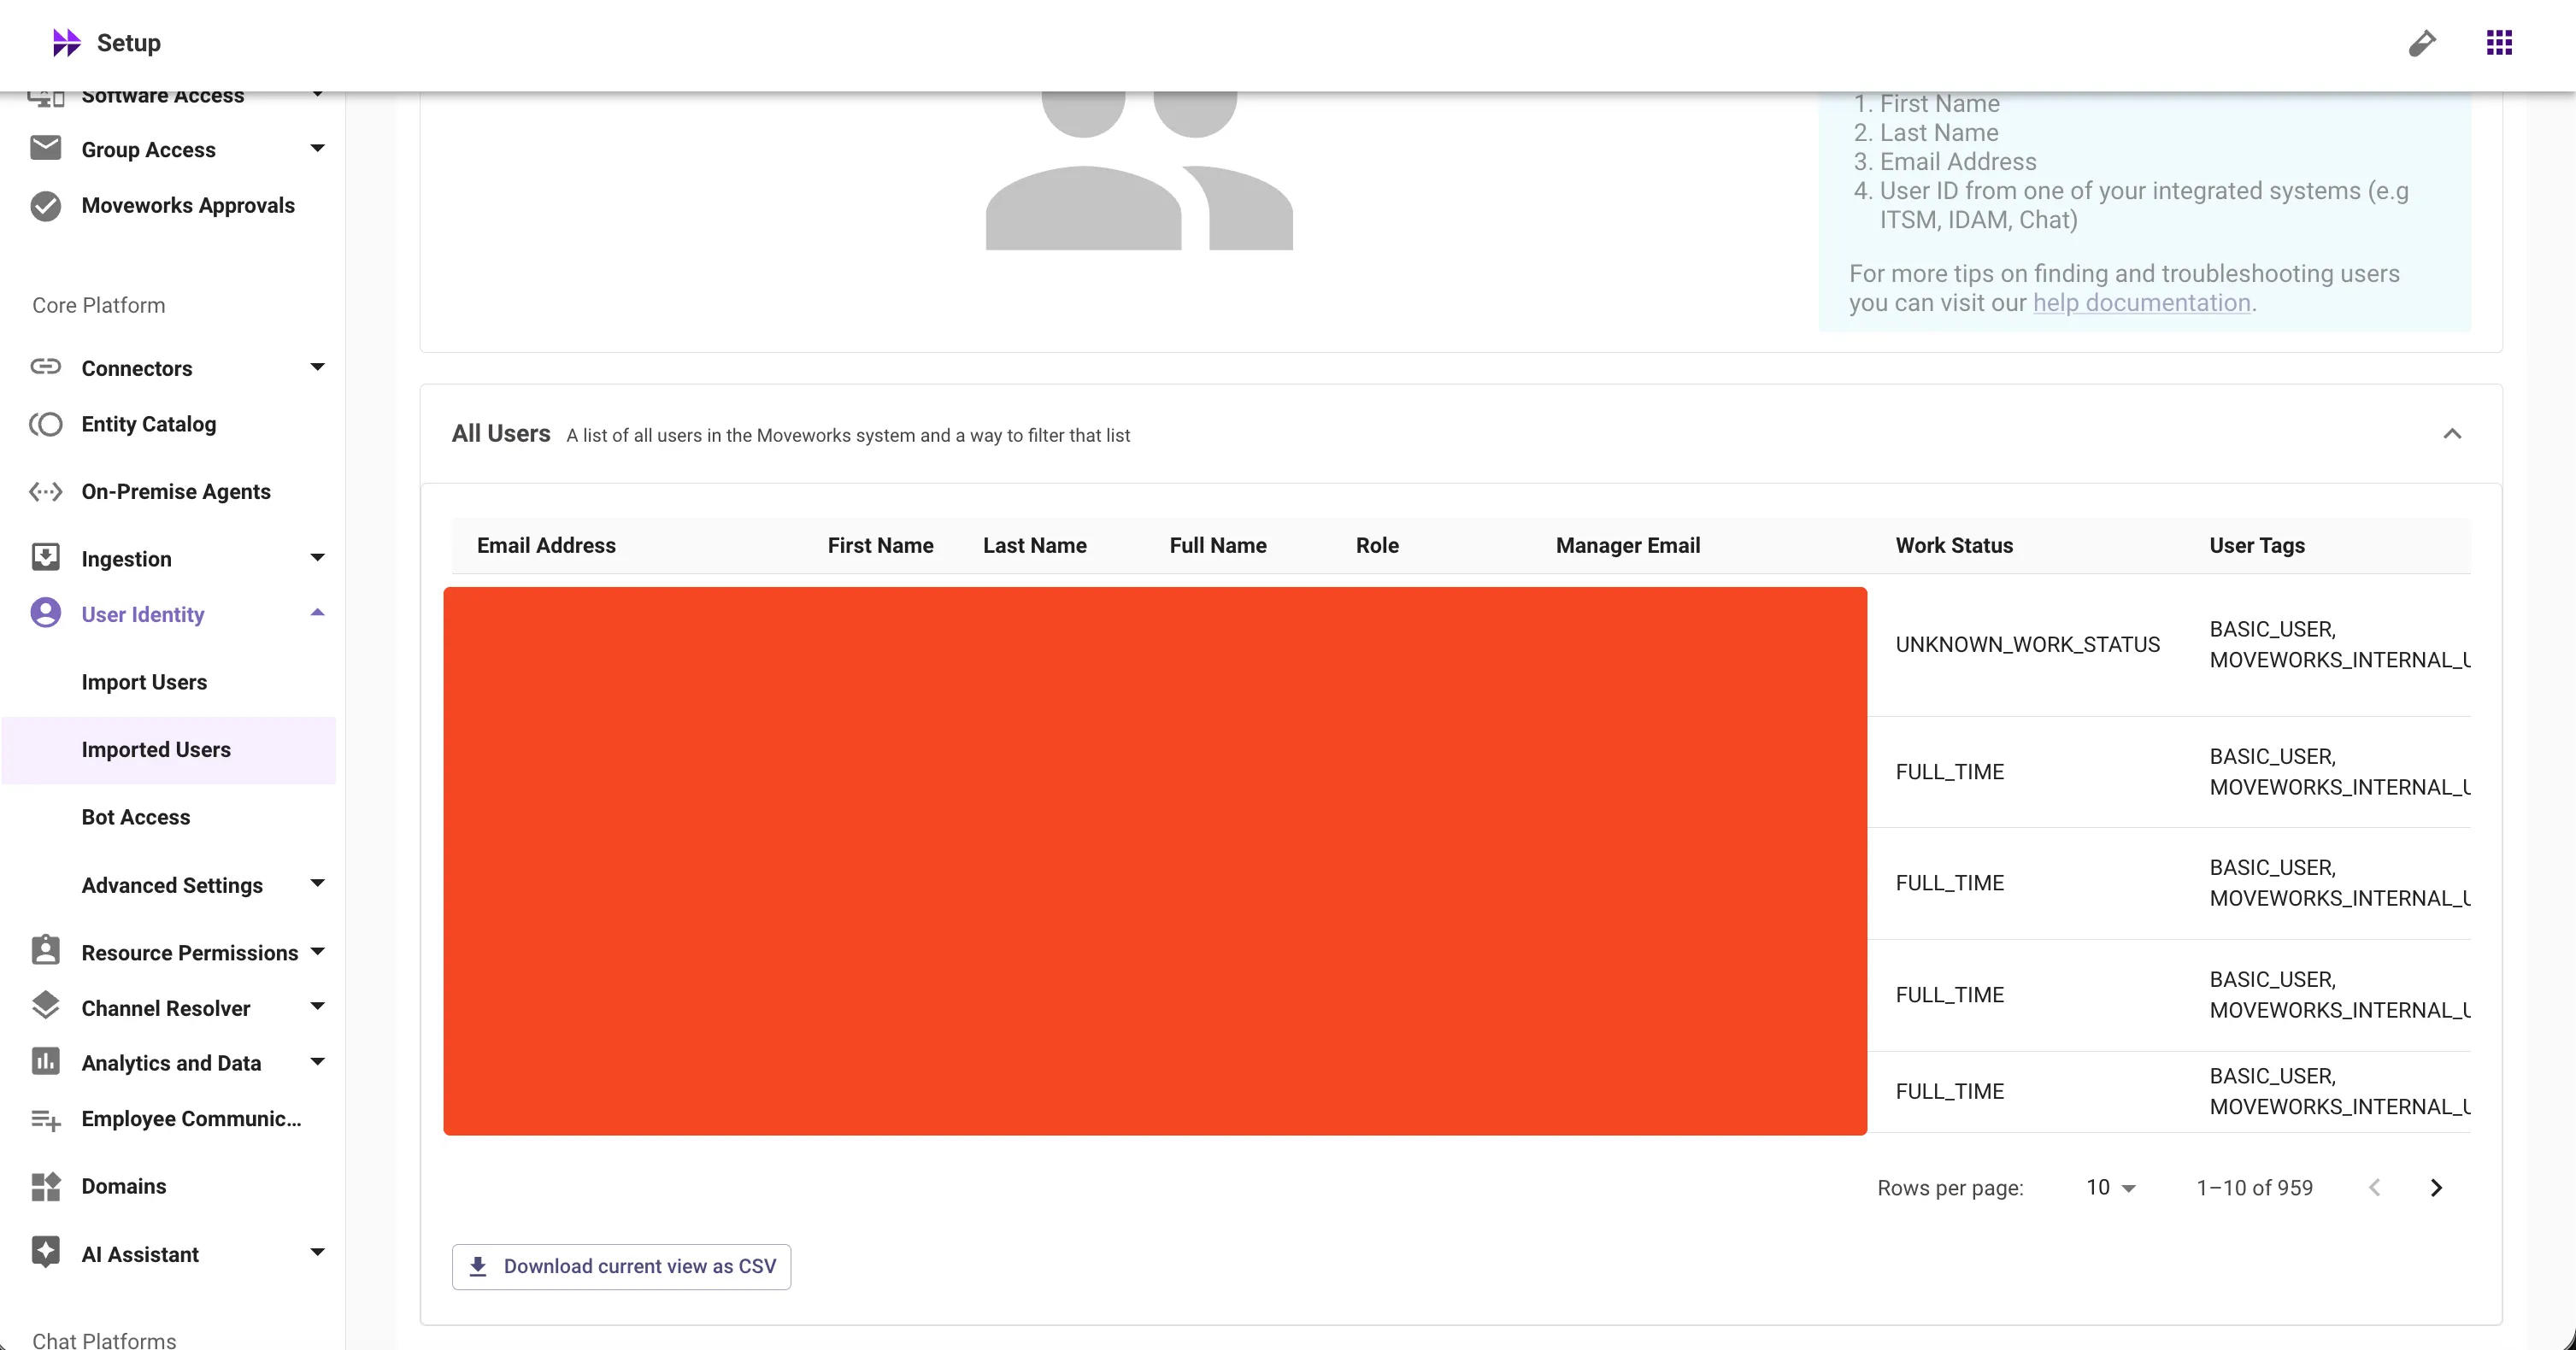Screen dimensions: 2576x1350
Task: Click the Employee Communications icon
Action: click(45, 1119)
